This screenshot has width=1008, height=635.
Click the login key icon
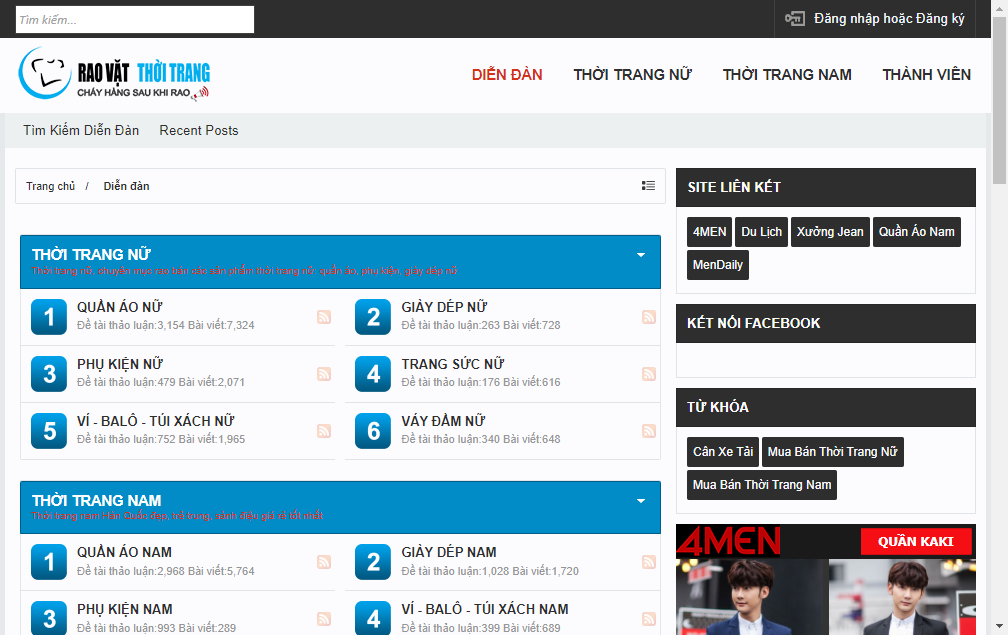(x=795, y=19)
